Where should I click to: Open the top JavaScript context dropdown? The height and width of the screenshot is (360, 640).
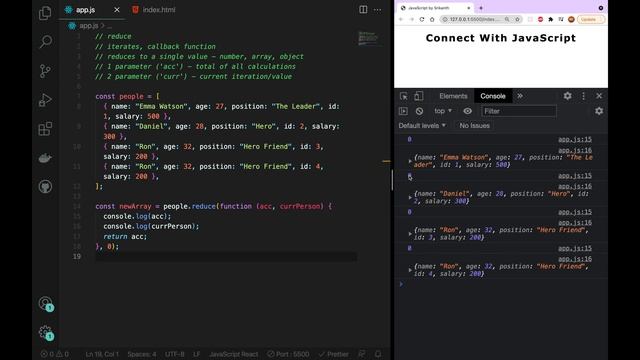[443, 111]
